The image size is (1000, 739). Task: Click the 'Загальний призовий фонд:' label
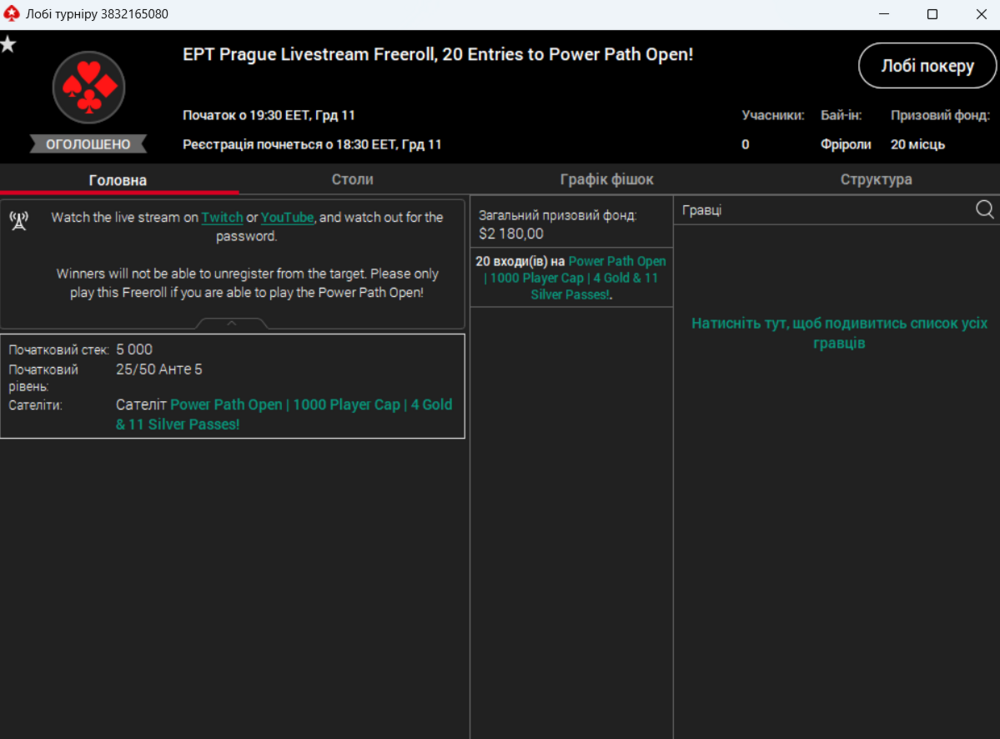pyautogui.click(x=557, y=216)
